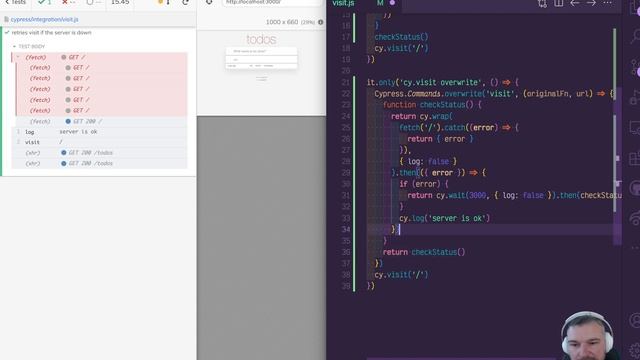This screenshot has width=640, height=360.
Task: Click the todos heading in app preview
Action: tap(261, 40)
